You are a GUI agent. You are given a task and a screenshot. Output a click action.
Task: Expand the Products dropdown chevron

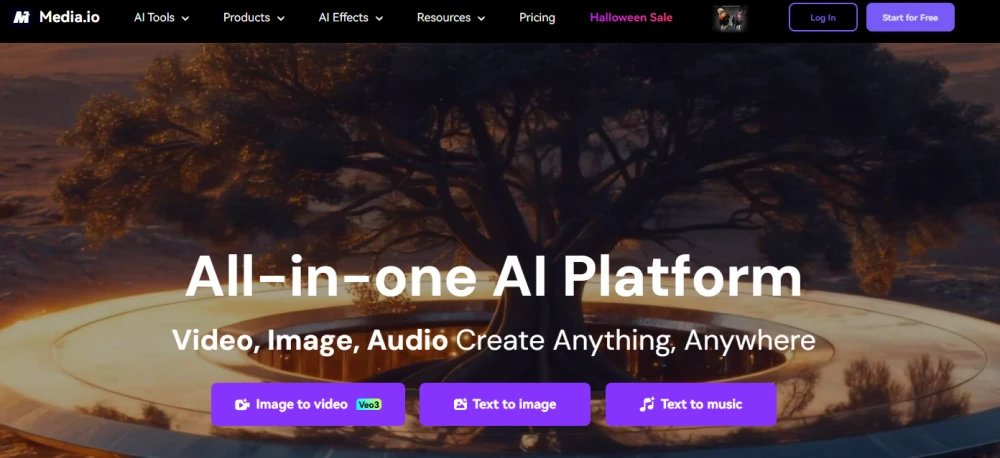tap(279, 18)
